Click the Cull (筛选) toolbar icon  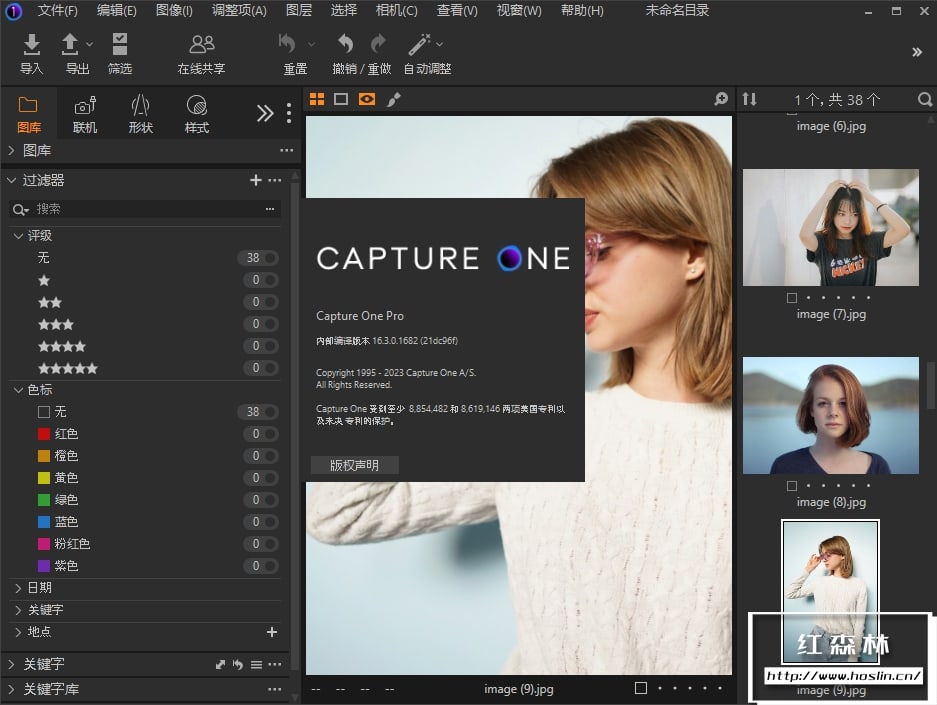(x=120, y=46)
